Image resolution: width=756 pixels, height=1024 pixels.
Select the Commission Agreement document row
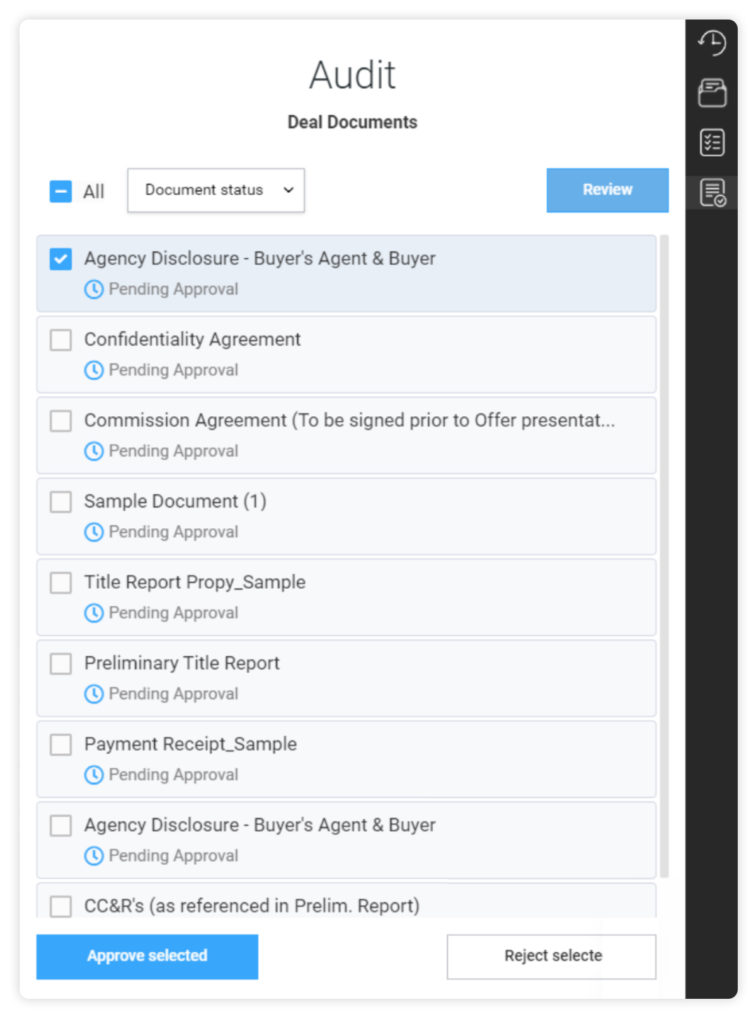(x=348, y=435)
